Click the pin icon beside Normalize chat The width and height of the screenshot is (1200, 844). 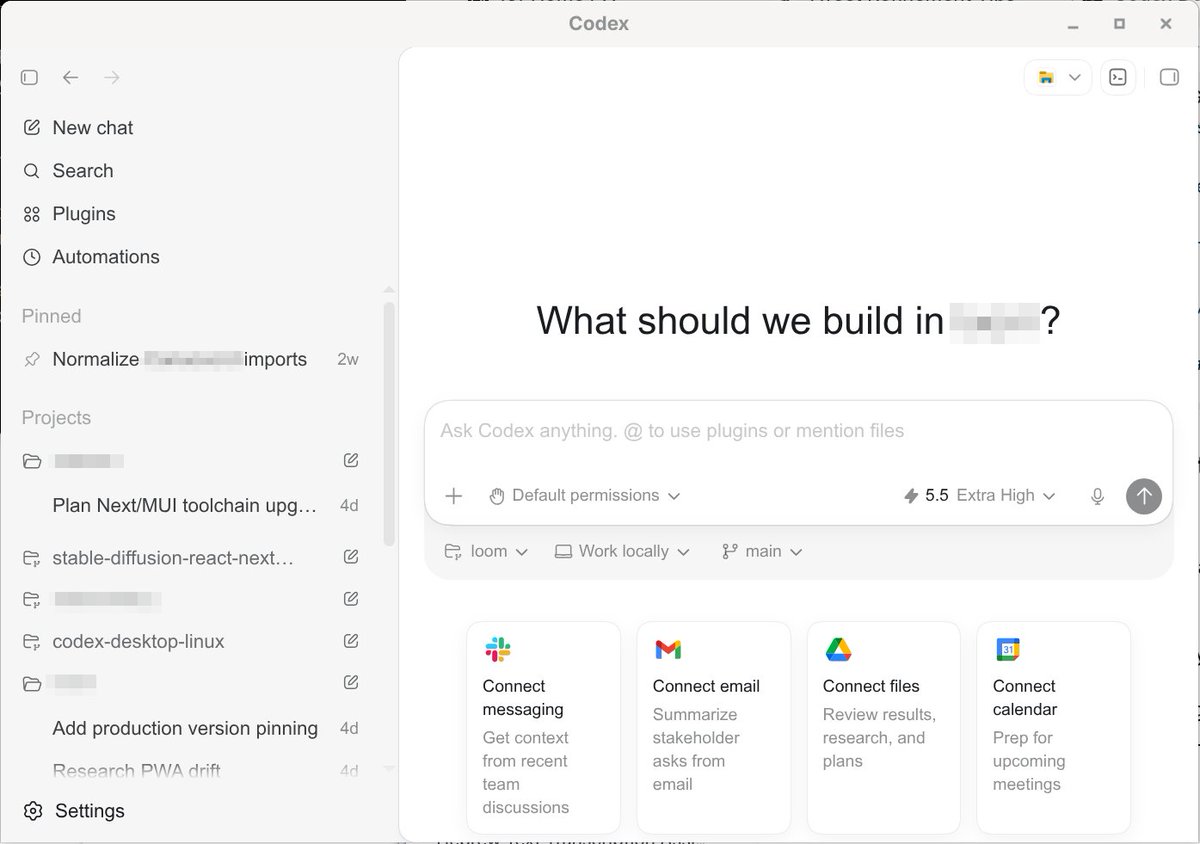click(32, 359)
